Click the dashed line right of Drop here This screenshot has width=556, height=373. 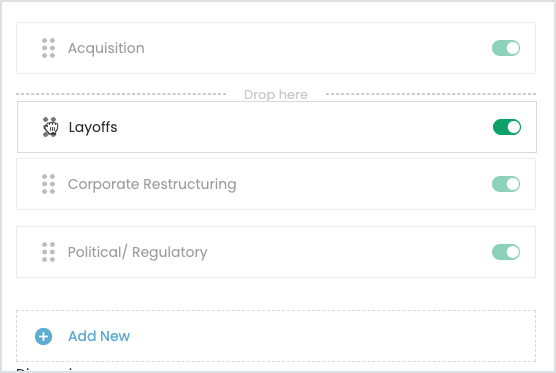click(431, 94)
